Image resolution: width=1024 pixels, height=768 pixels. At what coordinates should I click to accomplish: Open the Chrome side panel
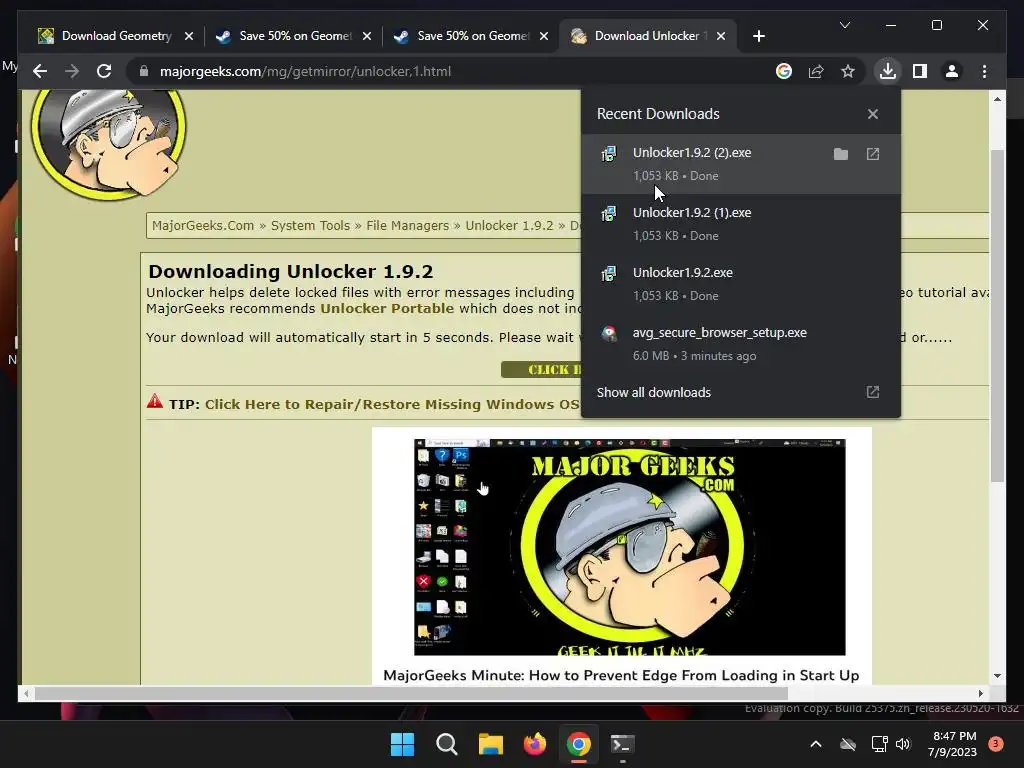tap(920, 71)
